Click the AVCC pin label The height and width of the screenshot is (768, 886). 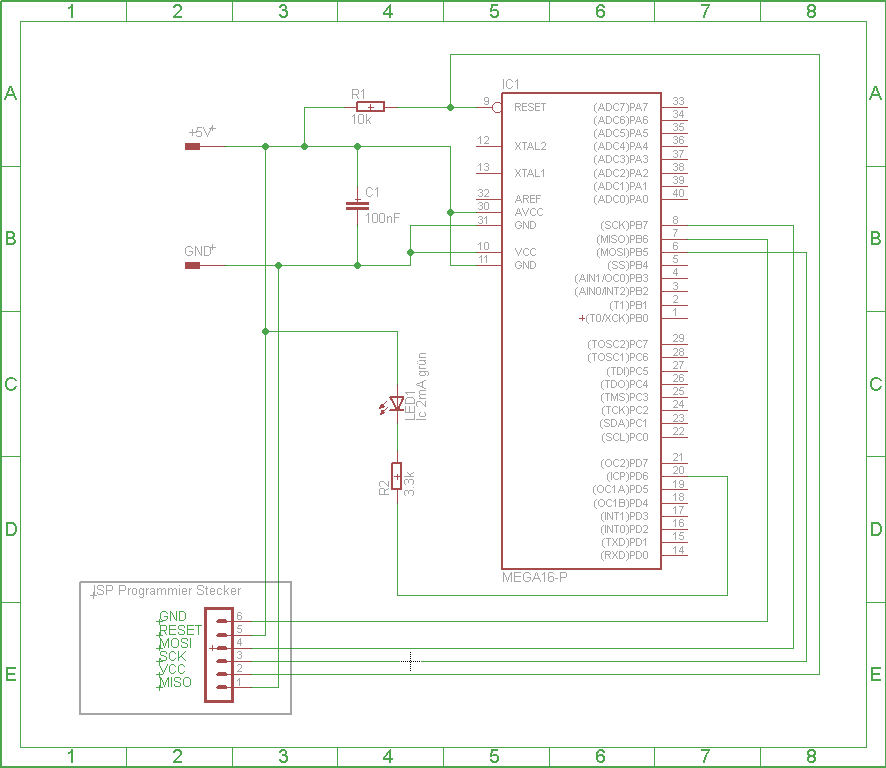(x=529, y=212)
